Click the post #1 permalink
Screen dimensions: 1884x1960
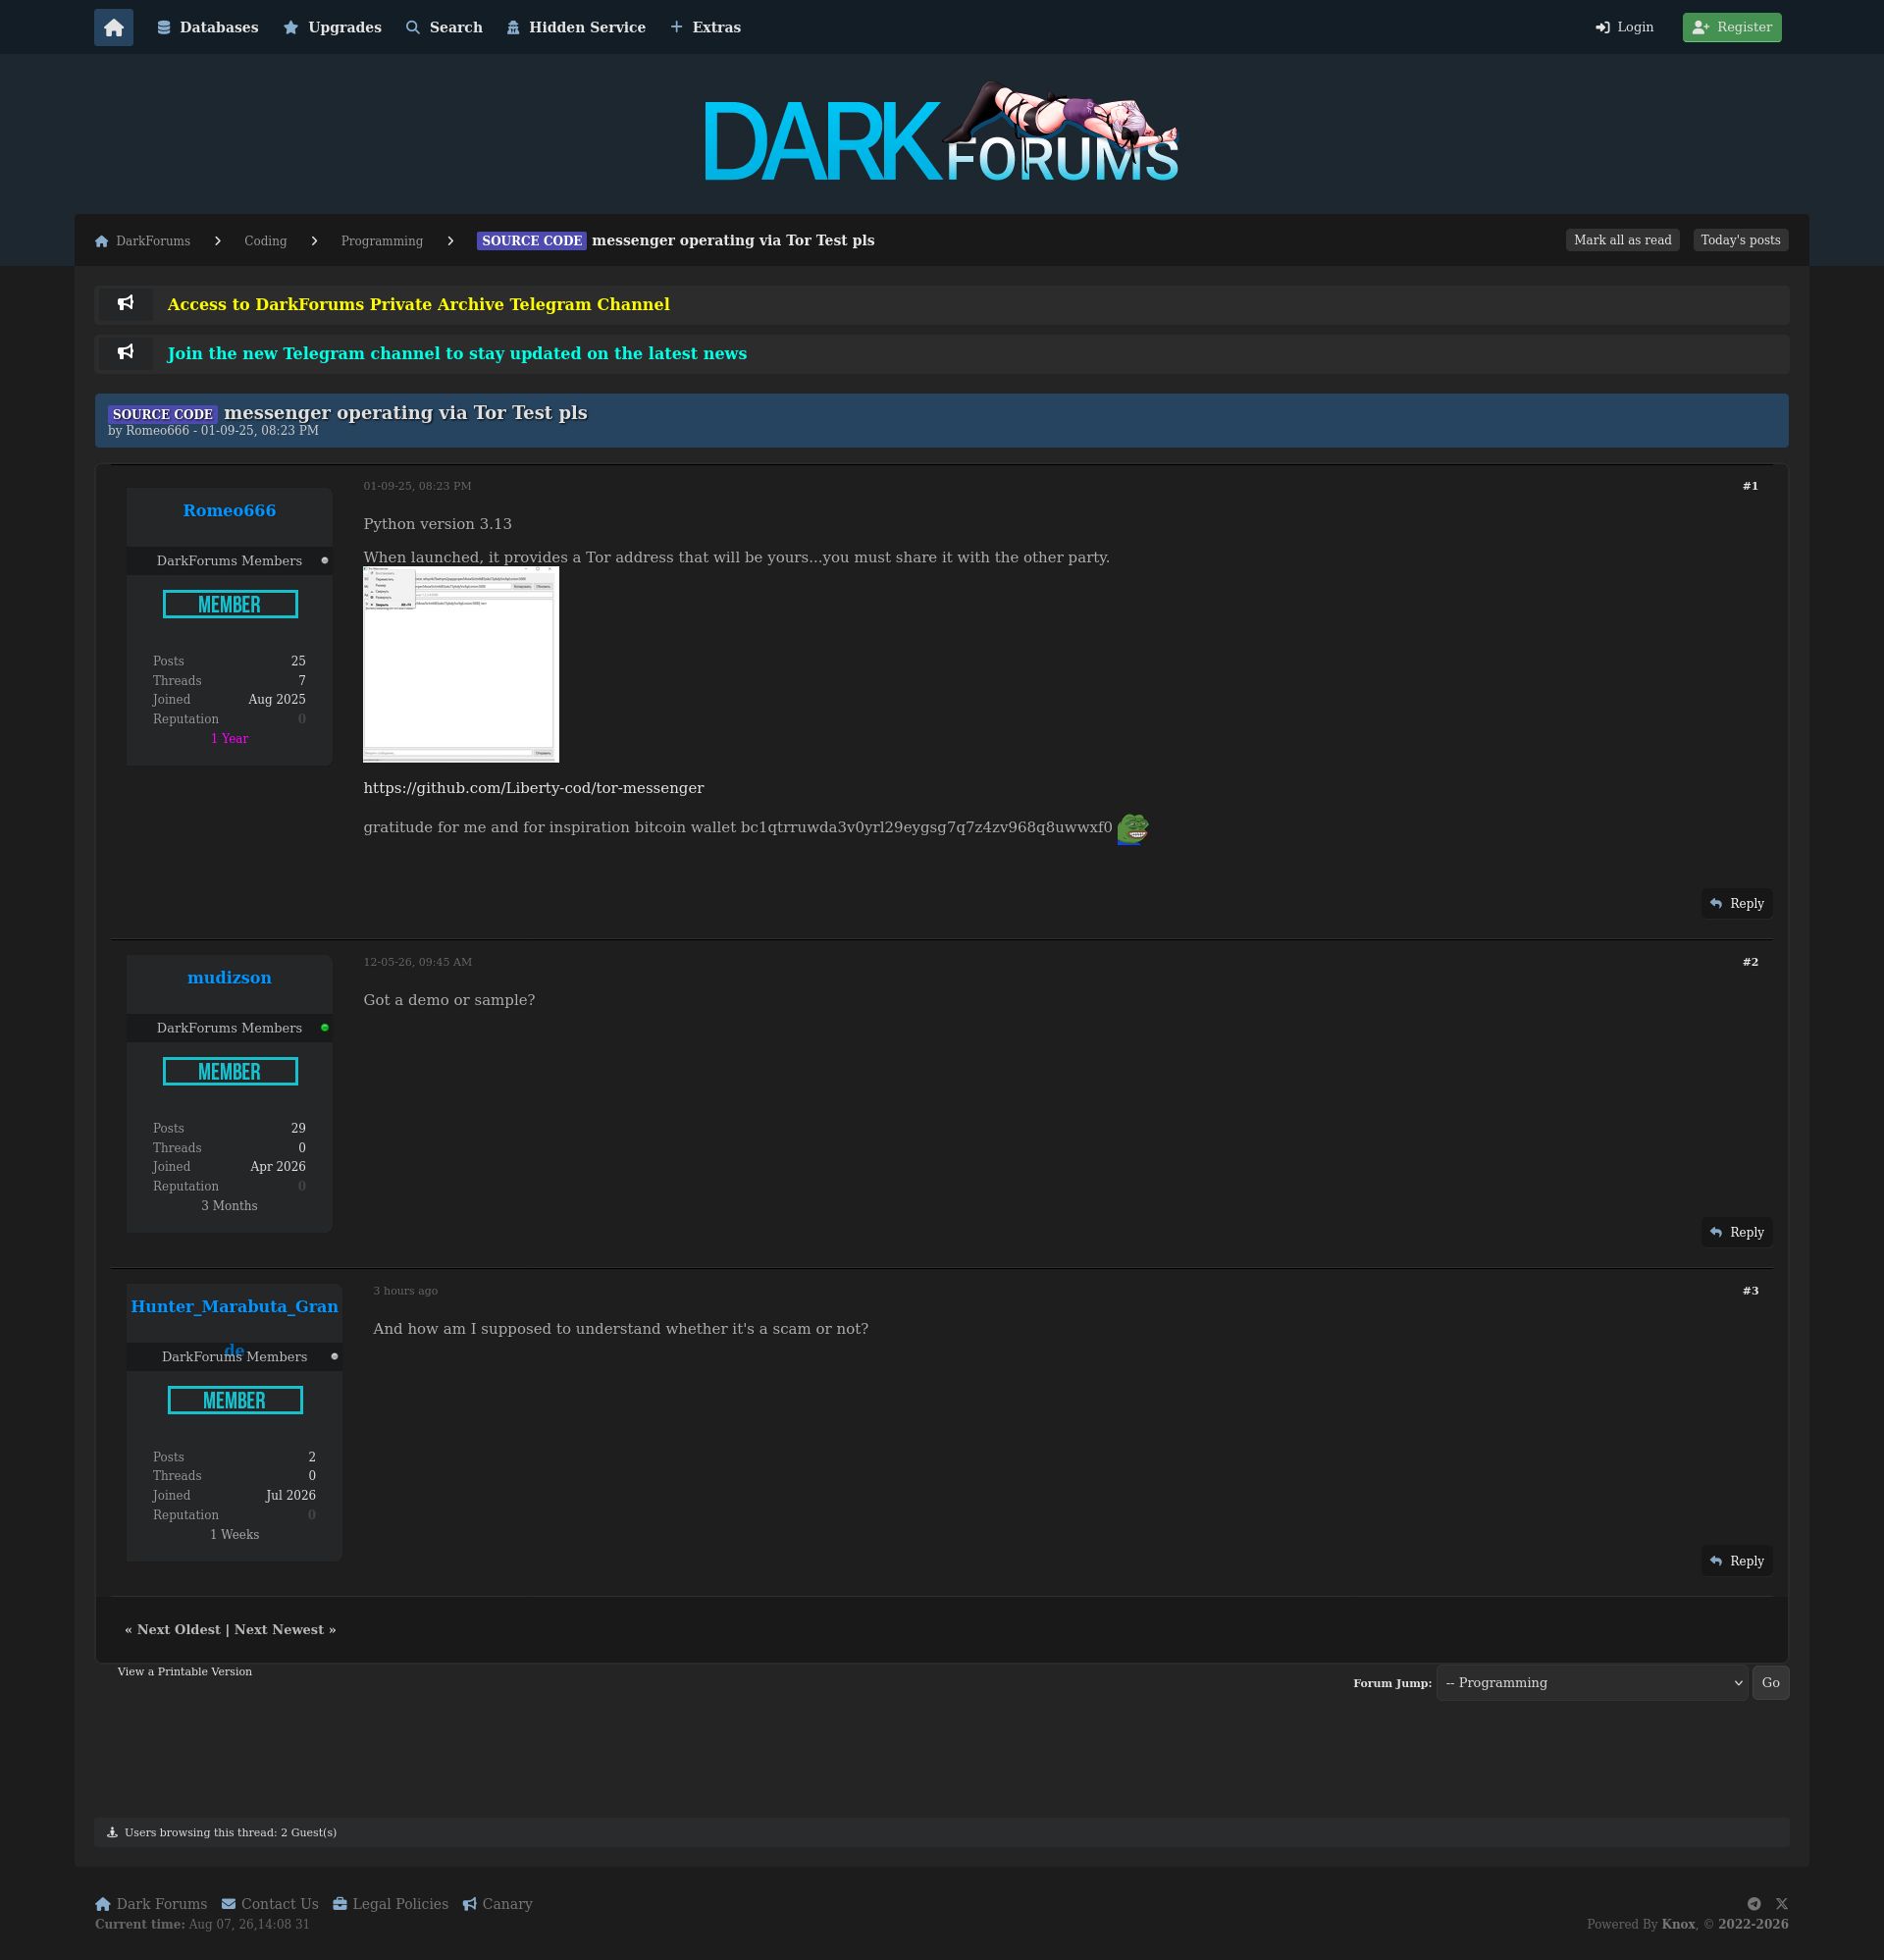point(1750,486)
